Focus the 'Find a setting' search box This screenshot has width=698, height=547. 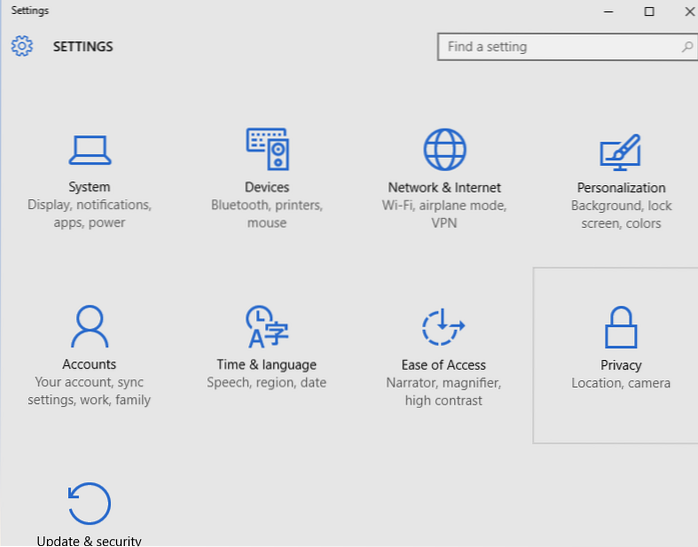point(555,47)
